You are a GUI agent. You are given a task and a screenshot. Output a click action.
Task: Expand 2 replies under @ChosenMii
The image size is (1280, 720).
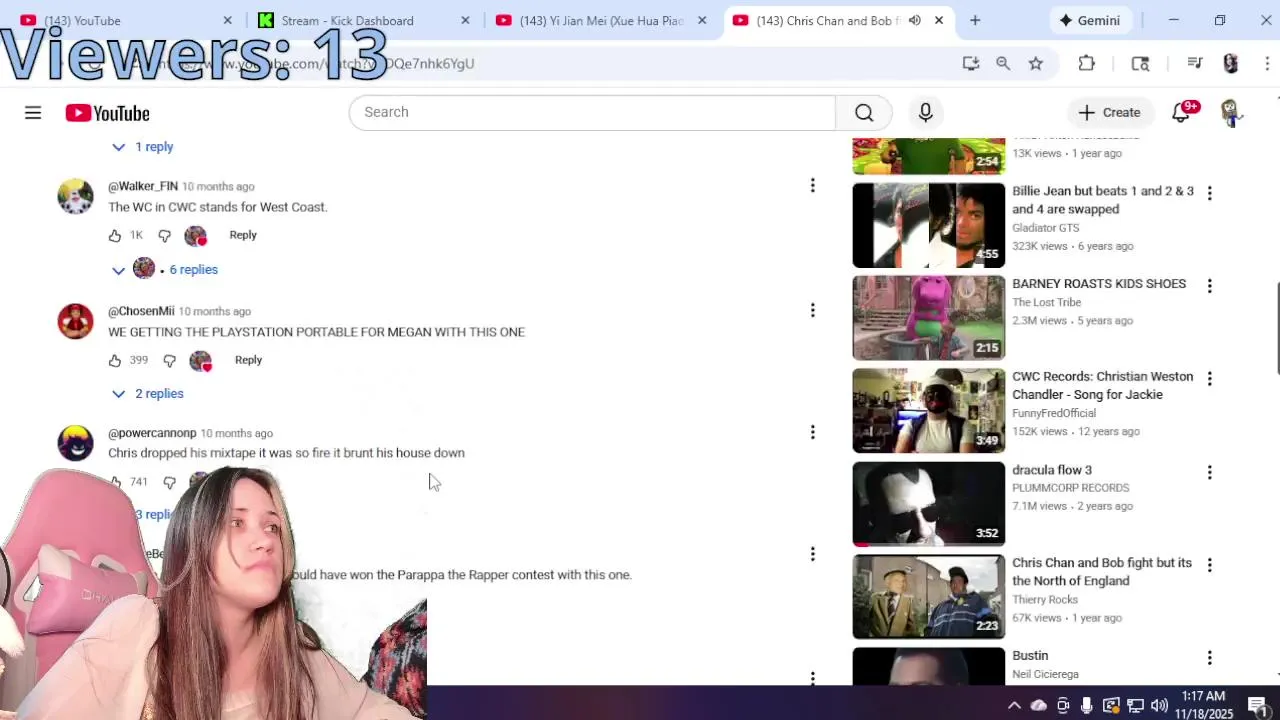148,394
